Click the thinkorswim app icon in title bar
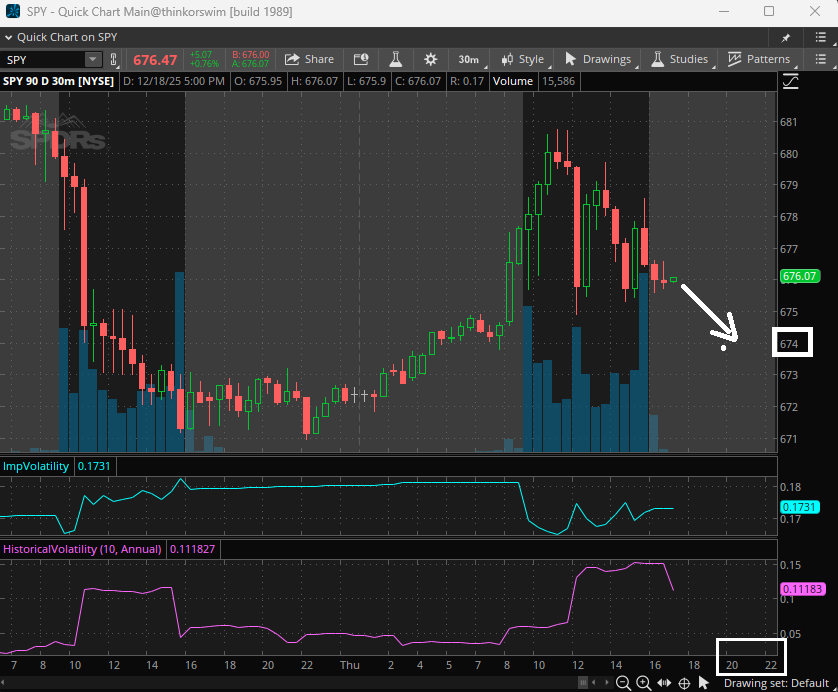The height and width of the screenshot is (692, 838). 12,11
